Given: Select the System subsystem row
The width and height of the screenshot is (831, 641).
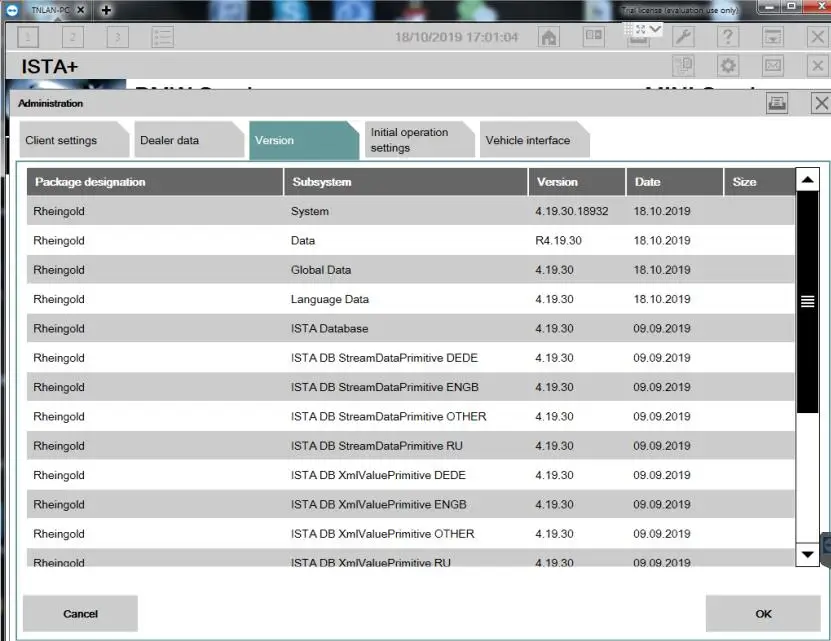Looking at the screenshot, I should pos(410,211).
